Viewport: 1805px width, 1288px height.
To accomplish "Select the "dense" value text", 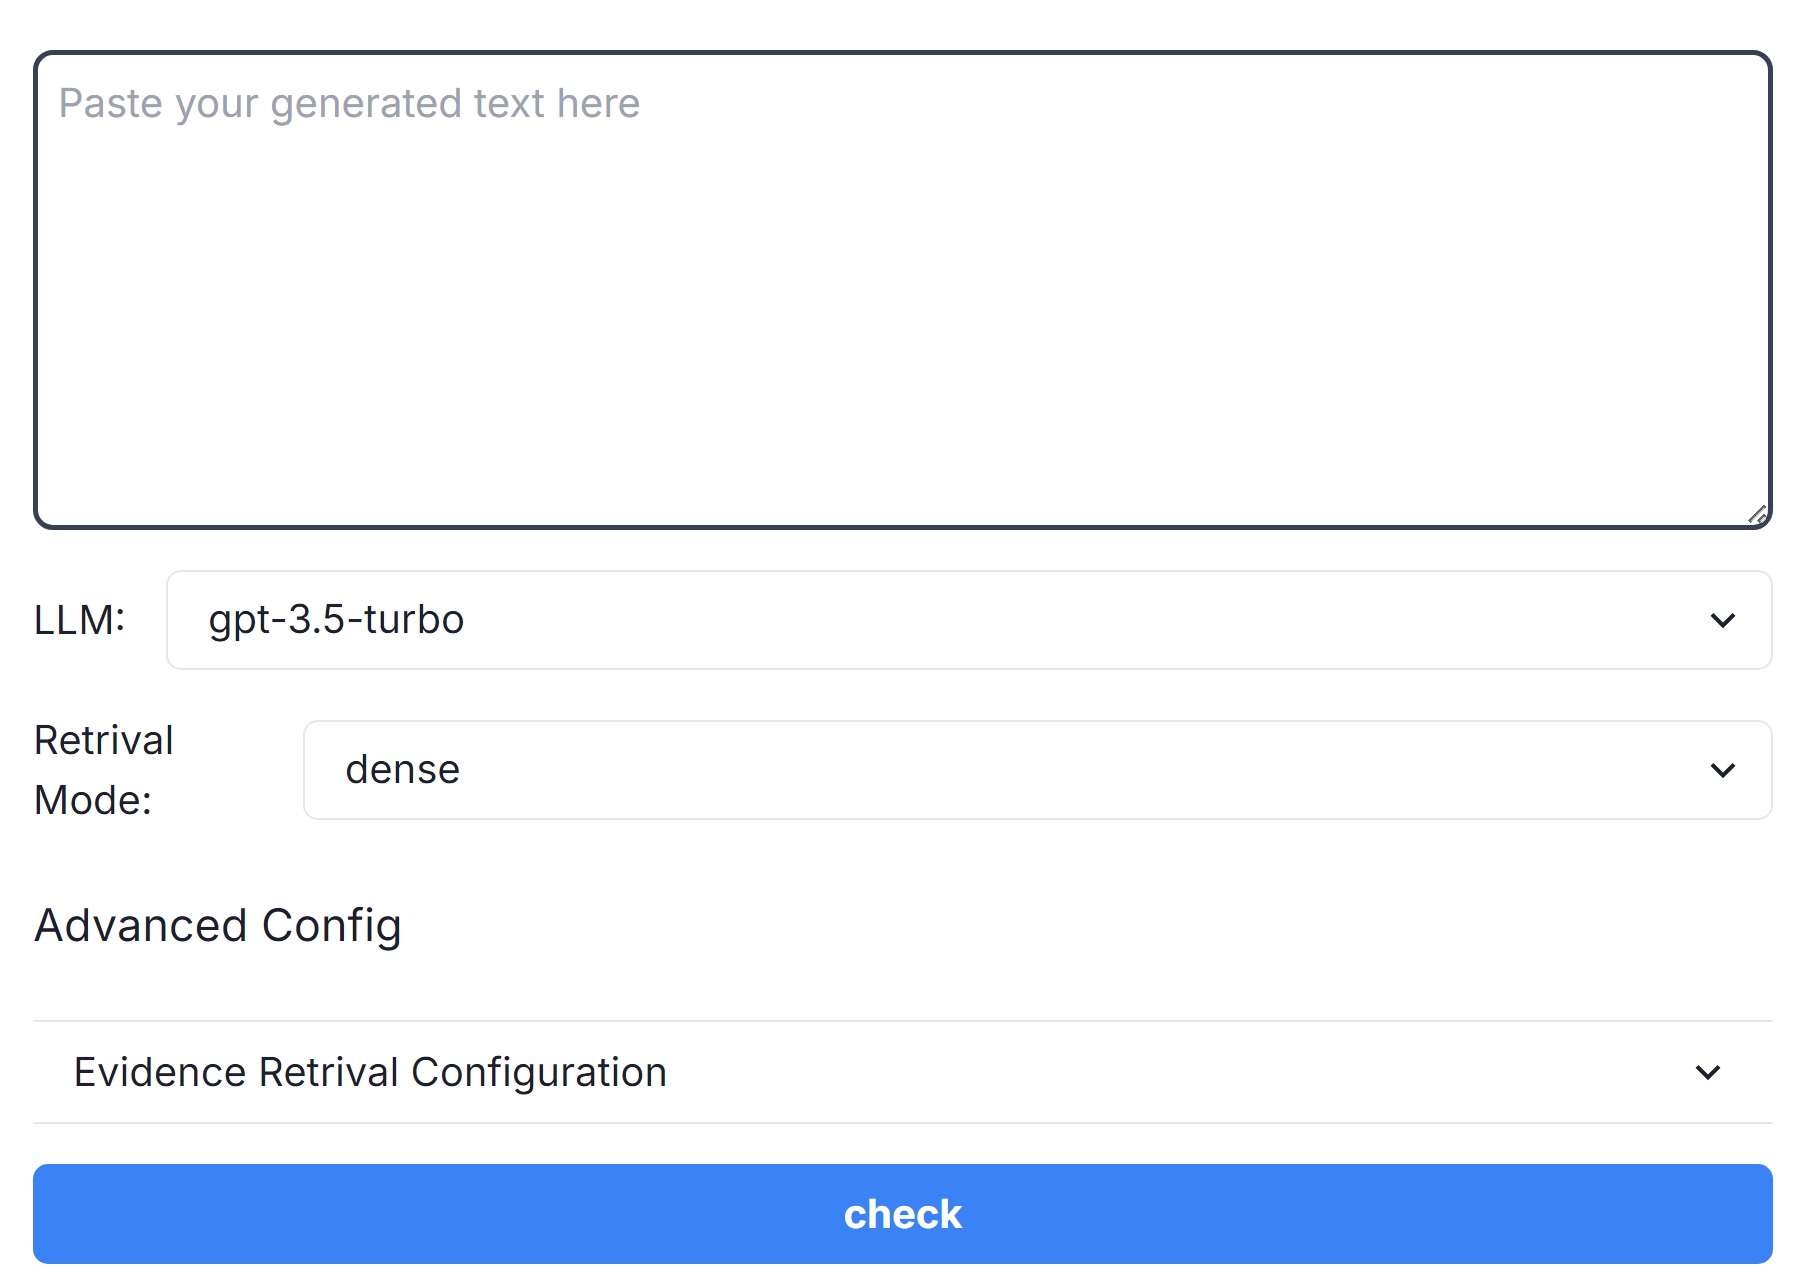I will click(x=402, y=770).
